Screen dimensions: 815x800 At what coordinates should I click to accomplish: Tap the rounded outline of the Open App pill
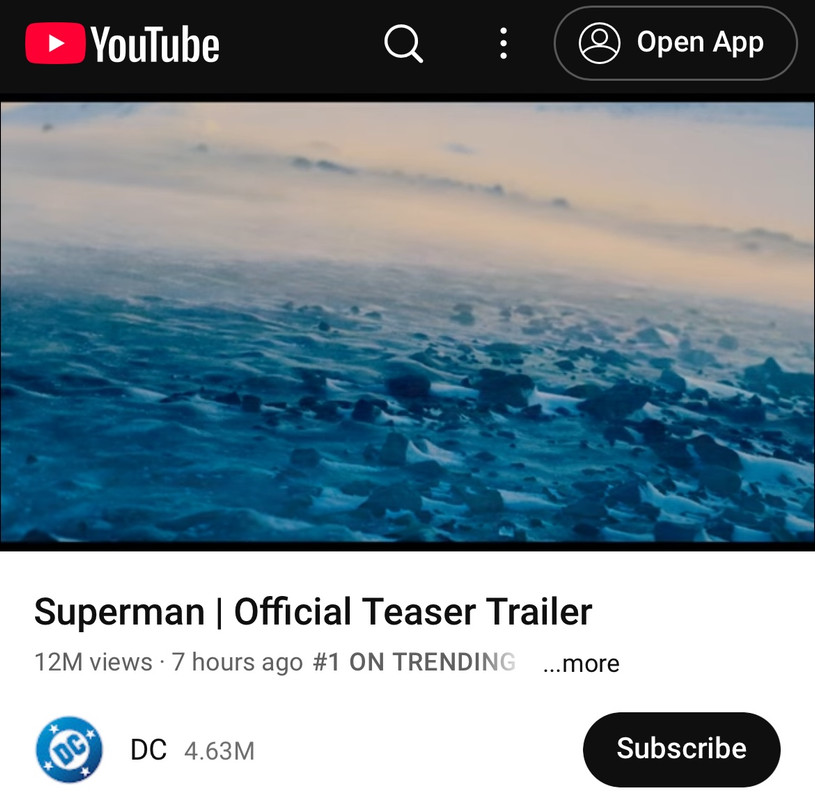coord(676,9)
